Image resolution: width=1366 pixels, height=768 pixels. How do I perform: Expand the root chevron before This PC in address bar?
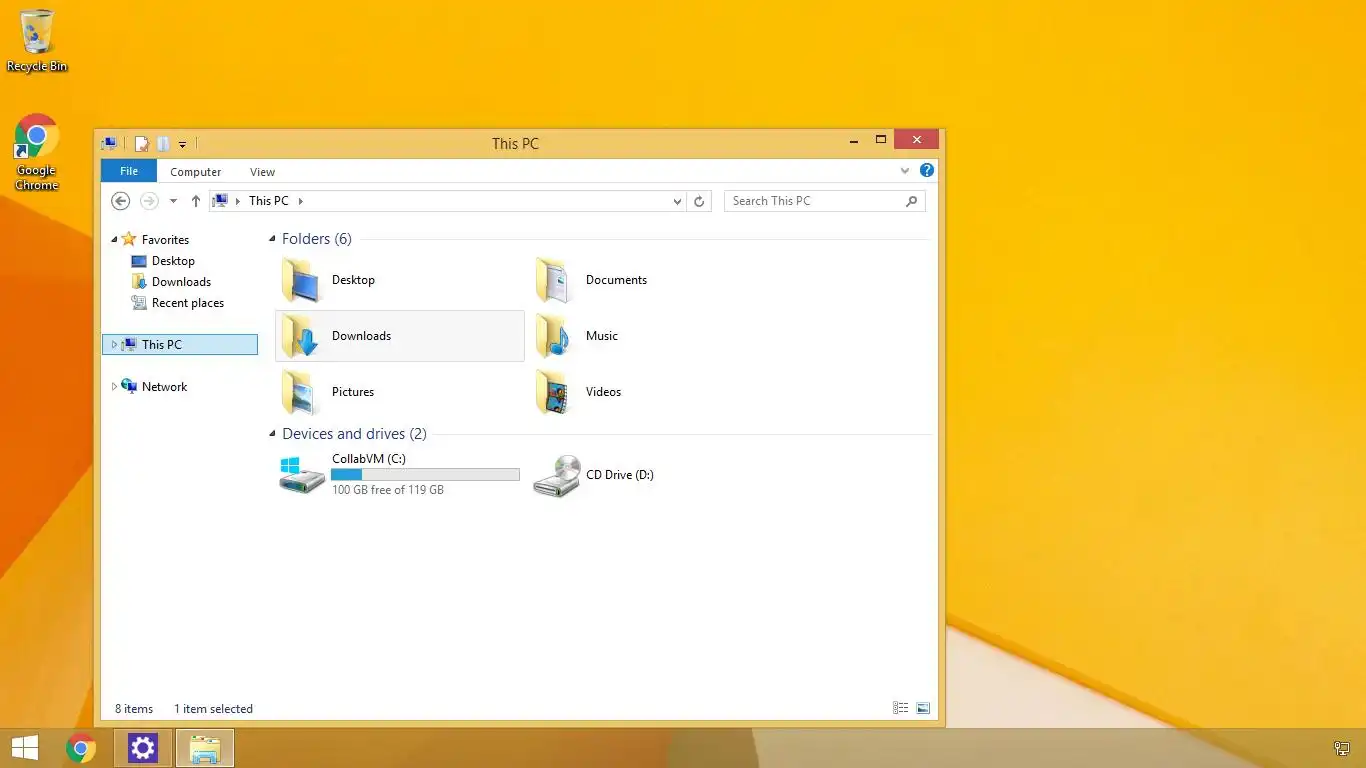(238, 201)
